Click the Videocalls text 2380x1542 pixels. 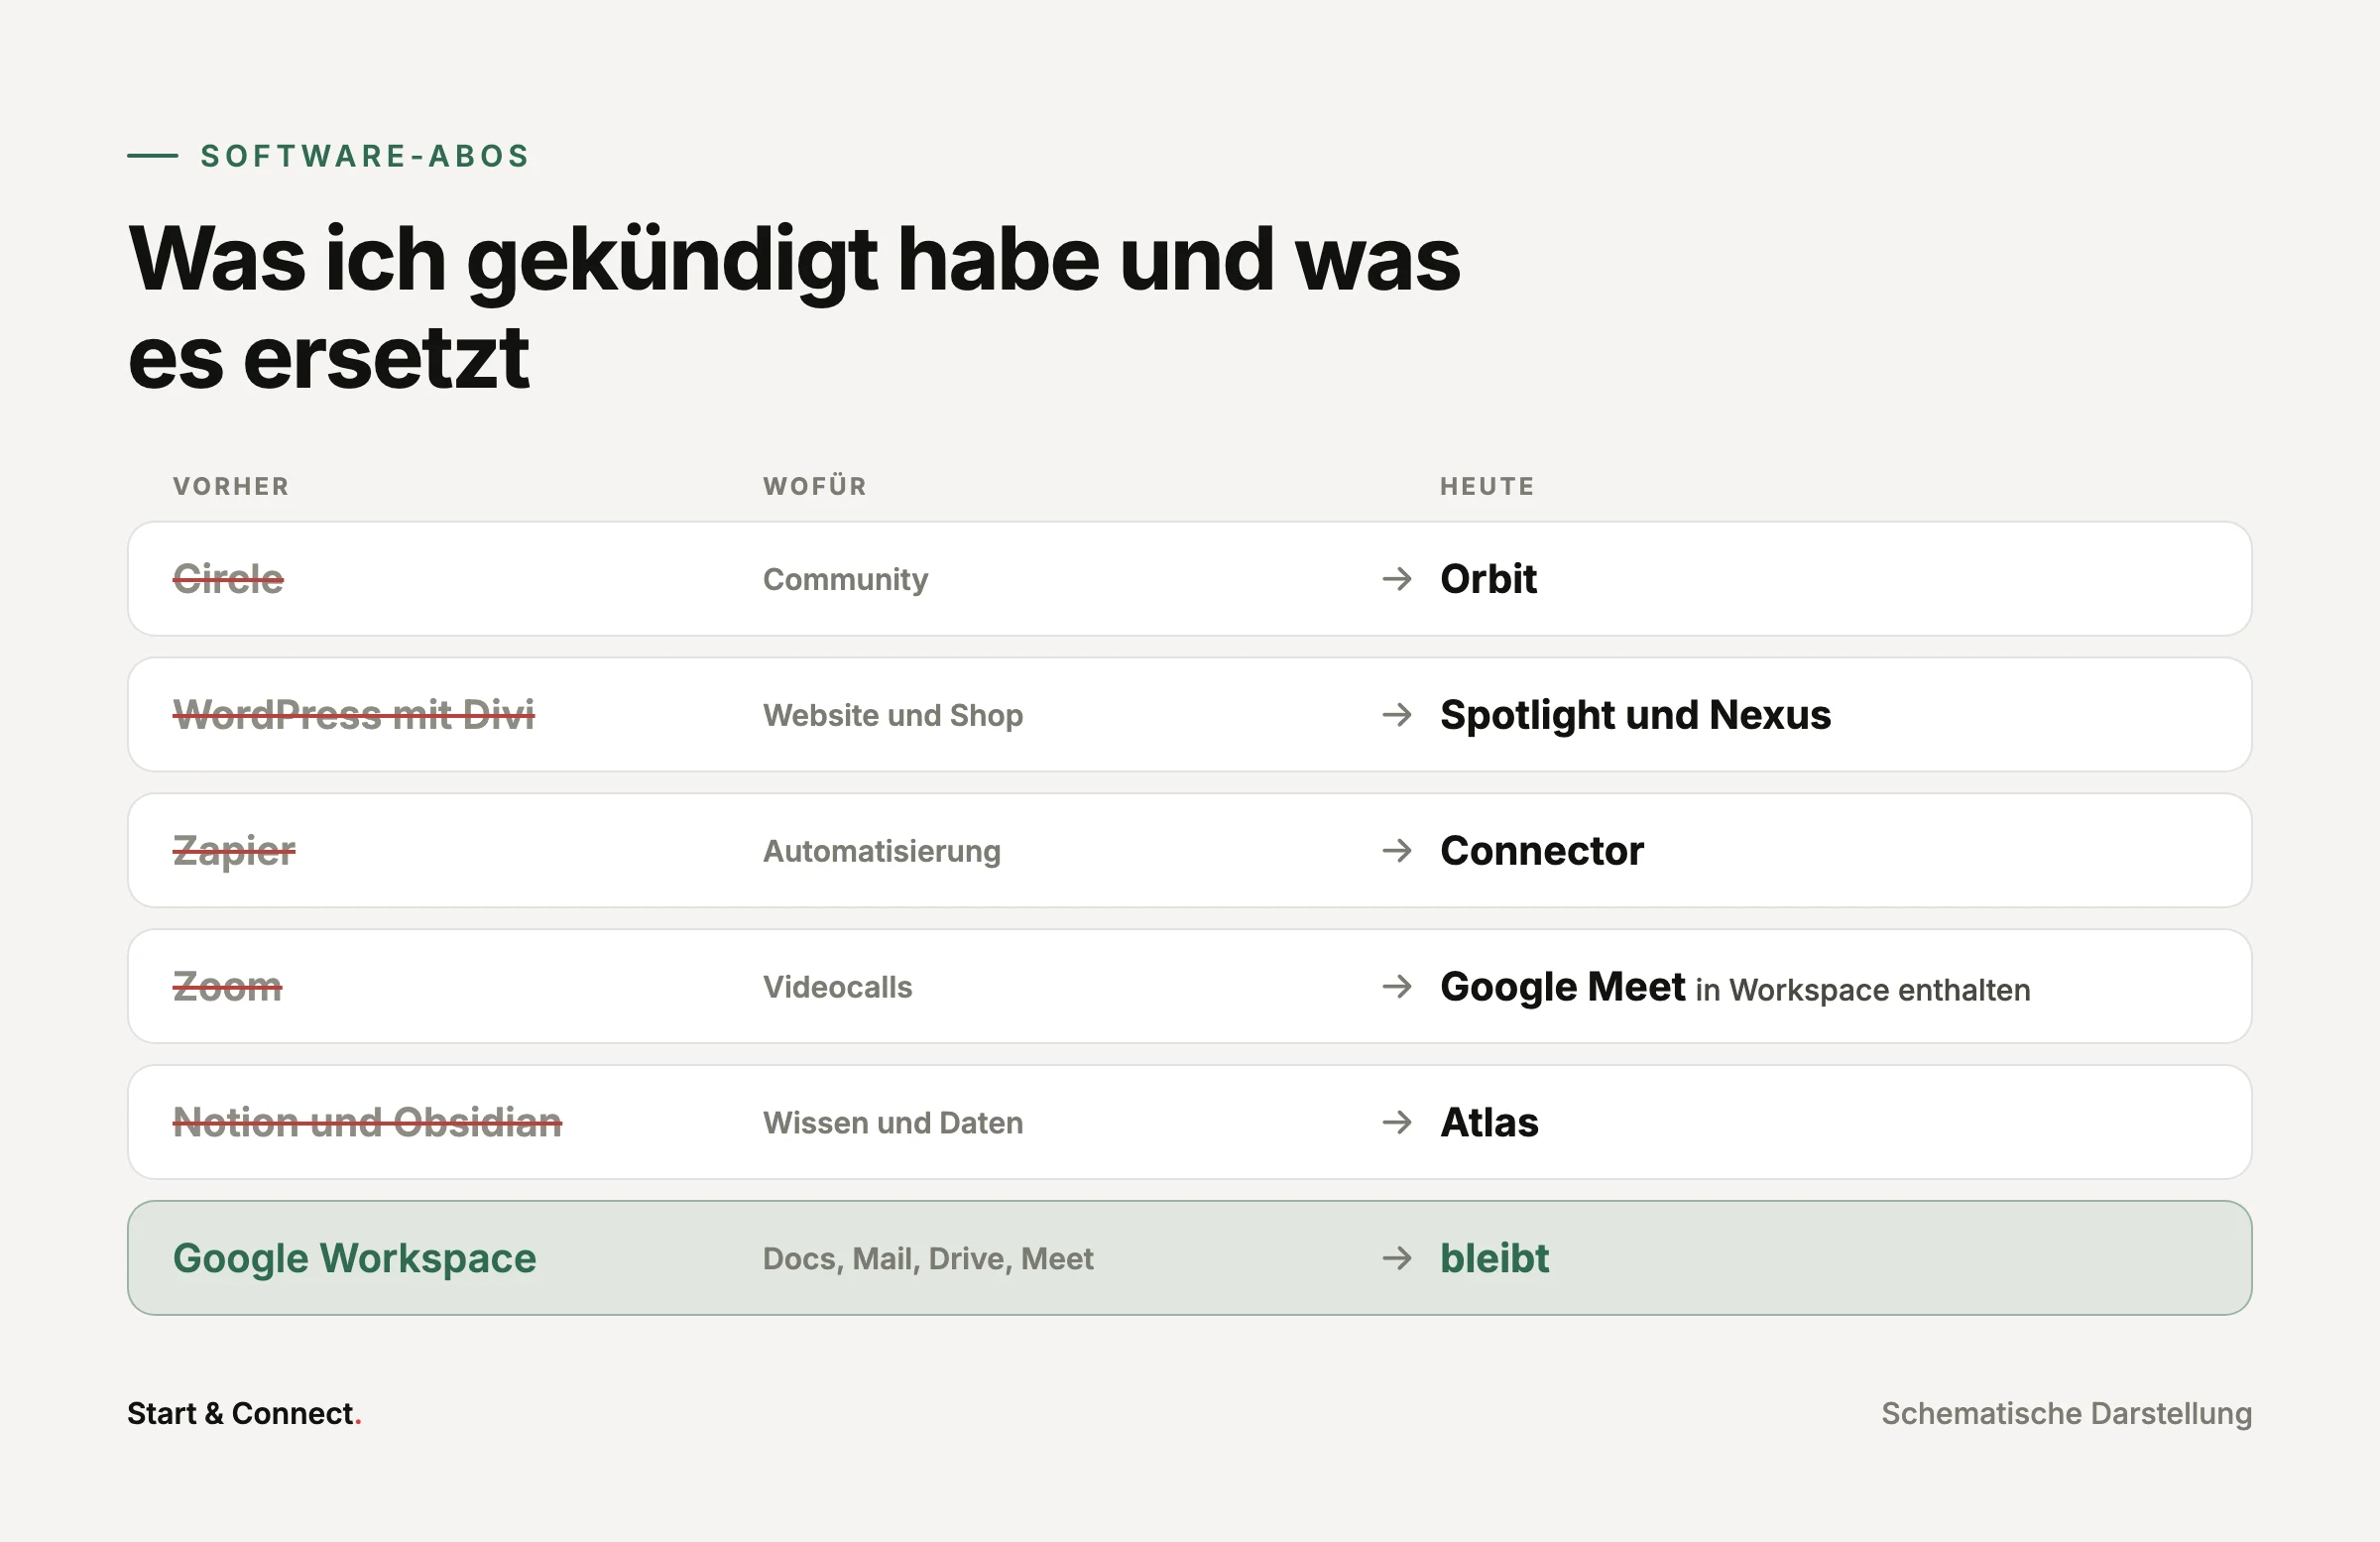point(837,988)
